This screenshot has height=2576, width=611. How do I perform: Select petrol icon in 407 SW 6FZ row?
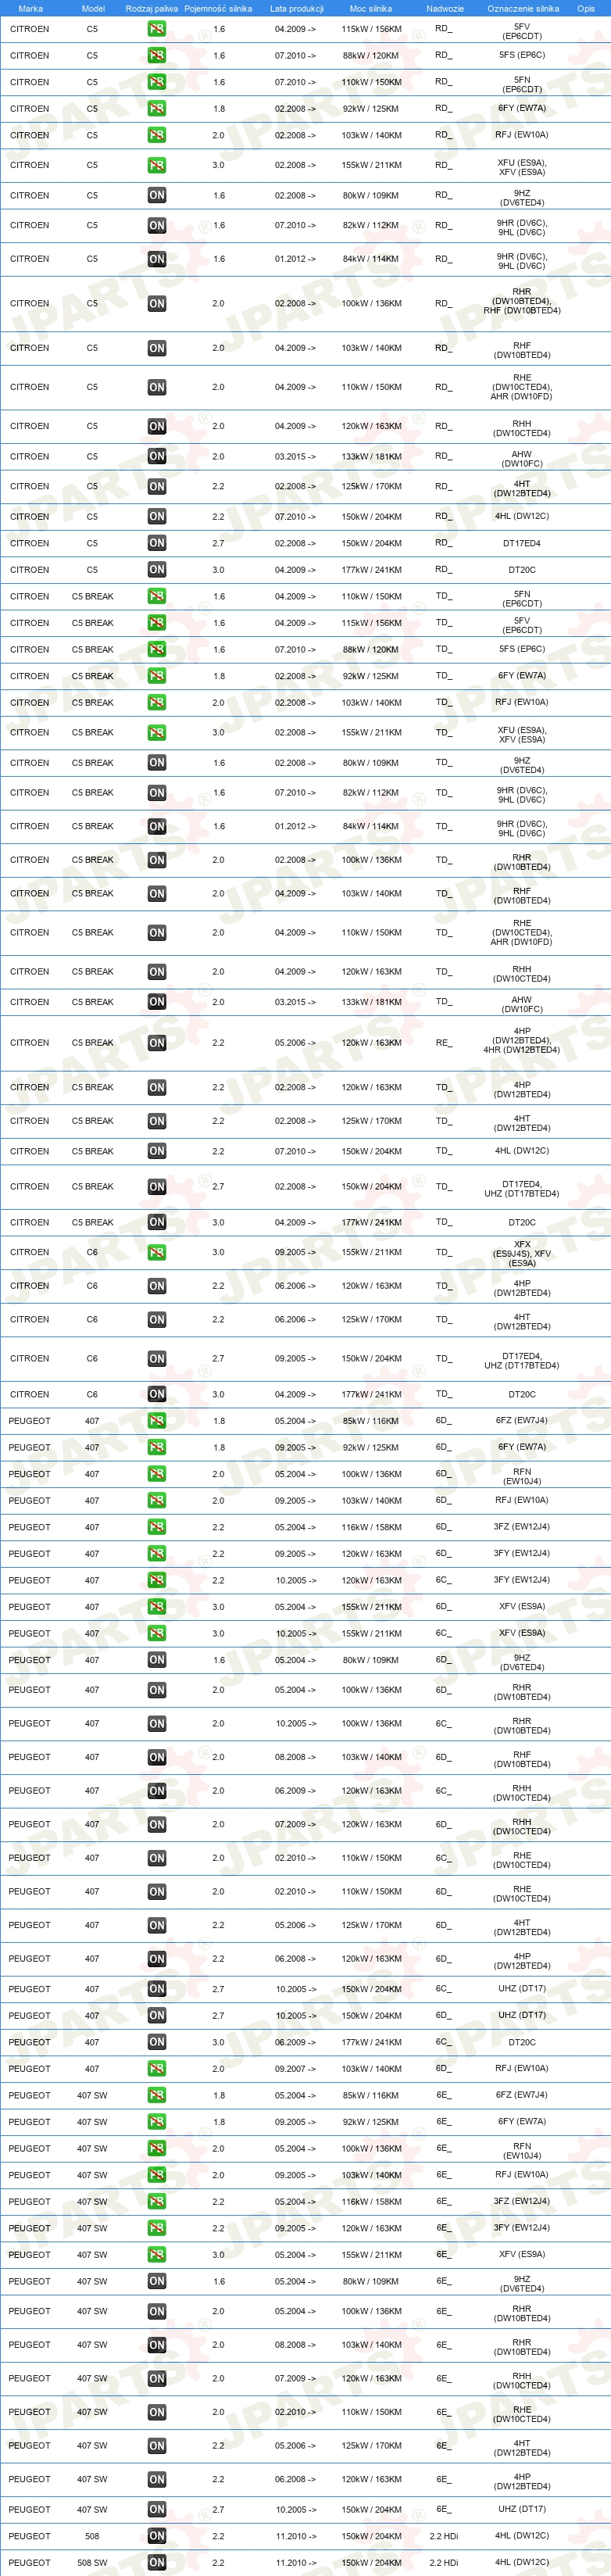coord(157,2096)
